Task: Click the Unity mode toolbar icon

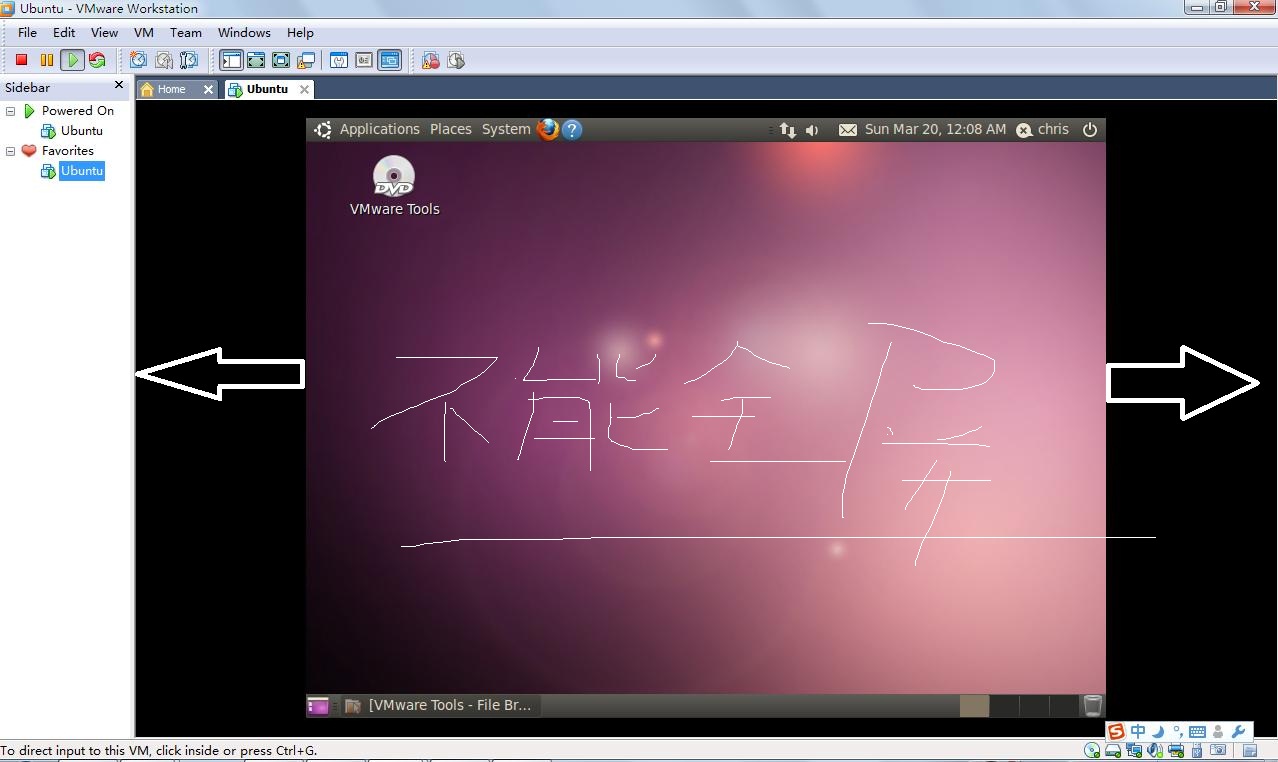Action: [x=306, y=60]
